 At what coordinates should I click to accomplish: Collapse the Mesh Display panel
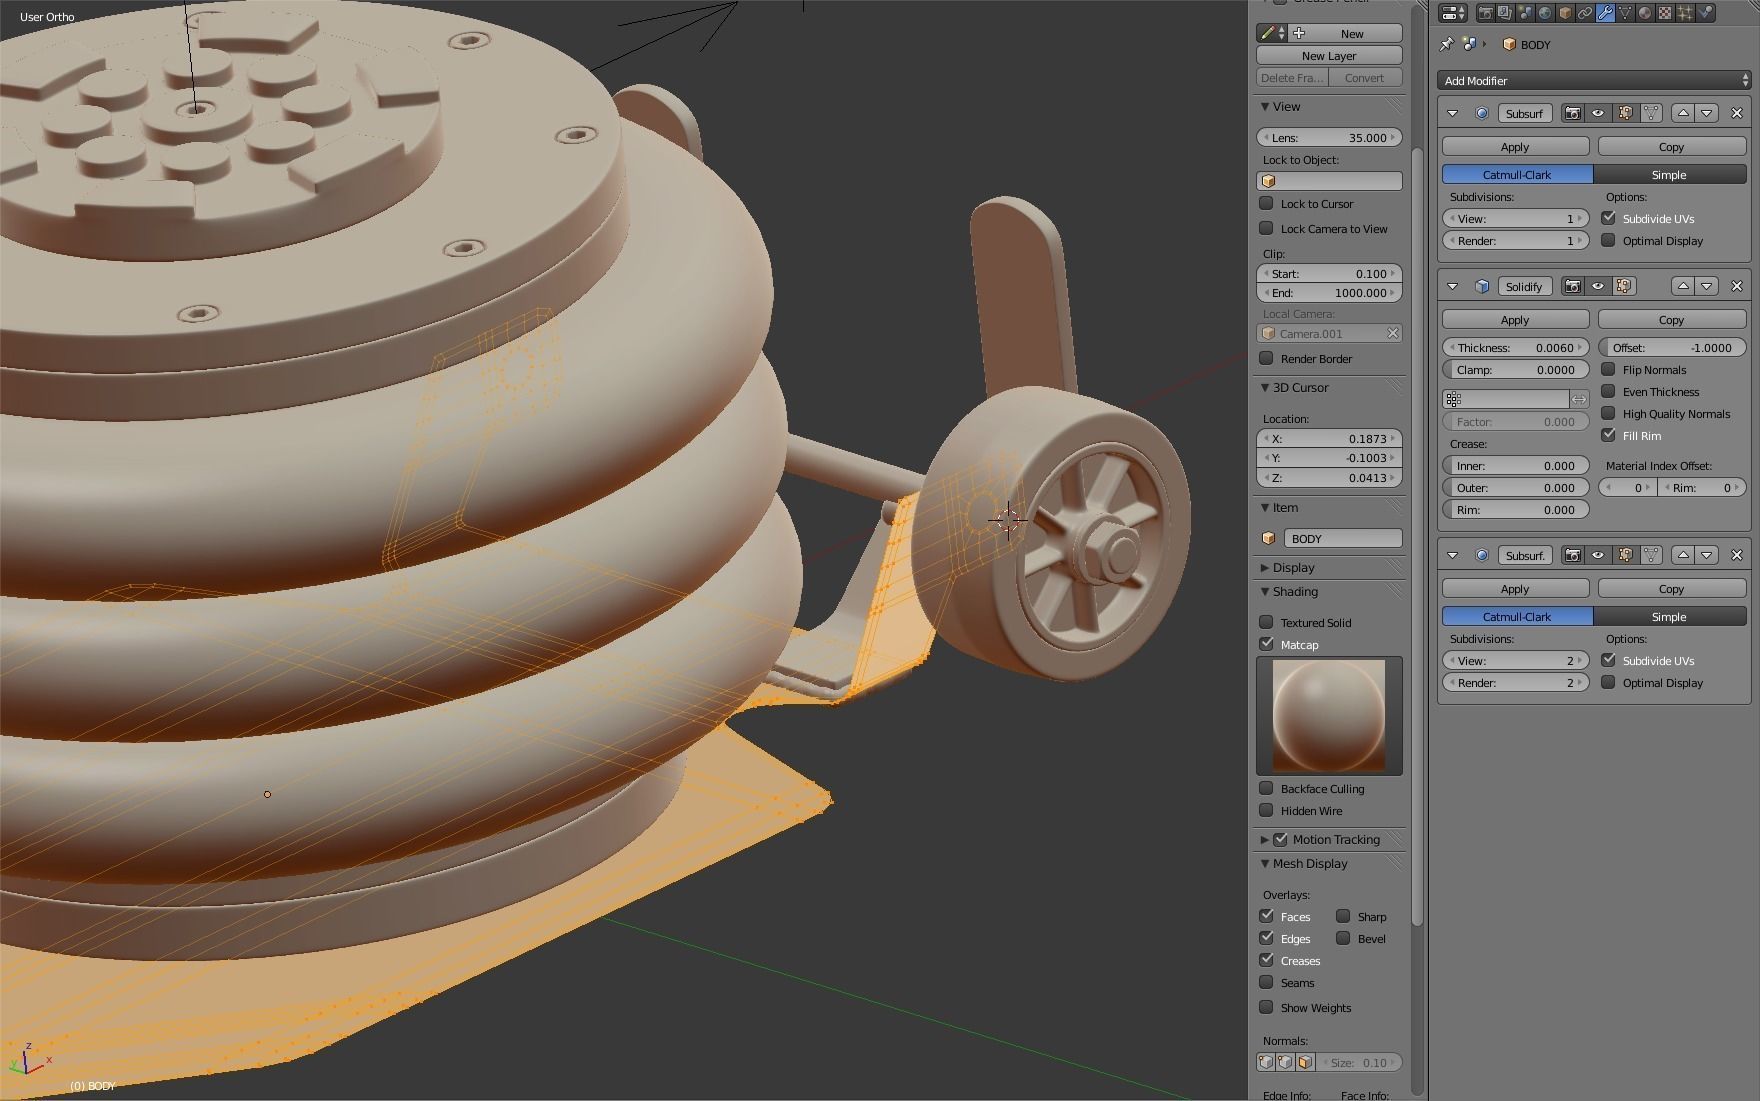point(1265,863)
